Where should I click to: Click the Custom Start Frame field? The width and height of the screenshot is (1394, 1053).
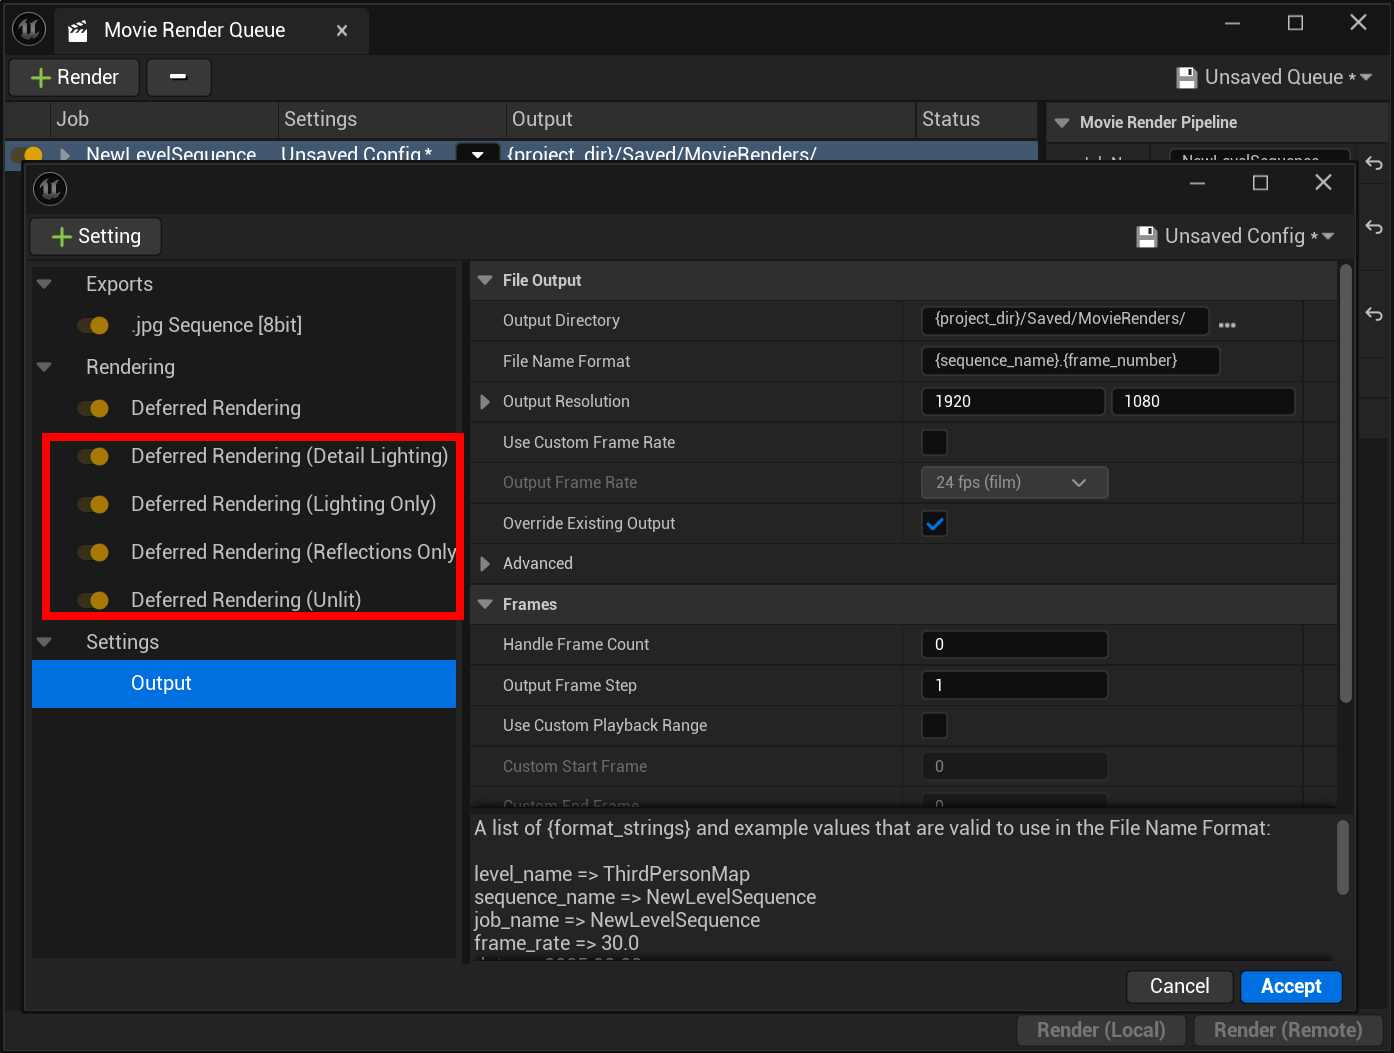click(1014, 766)
